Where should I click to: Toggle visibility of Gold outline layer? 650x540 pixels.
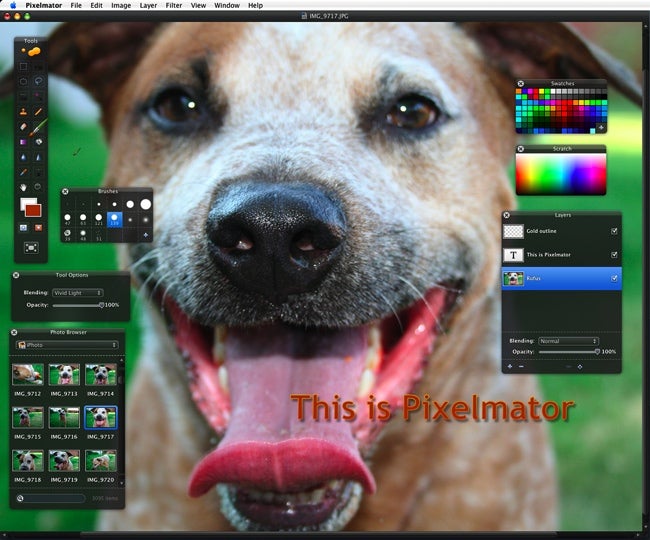(614, 231)
